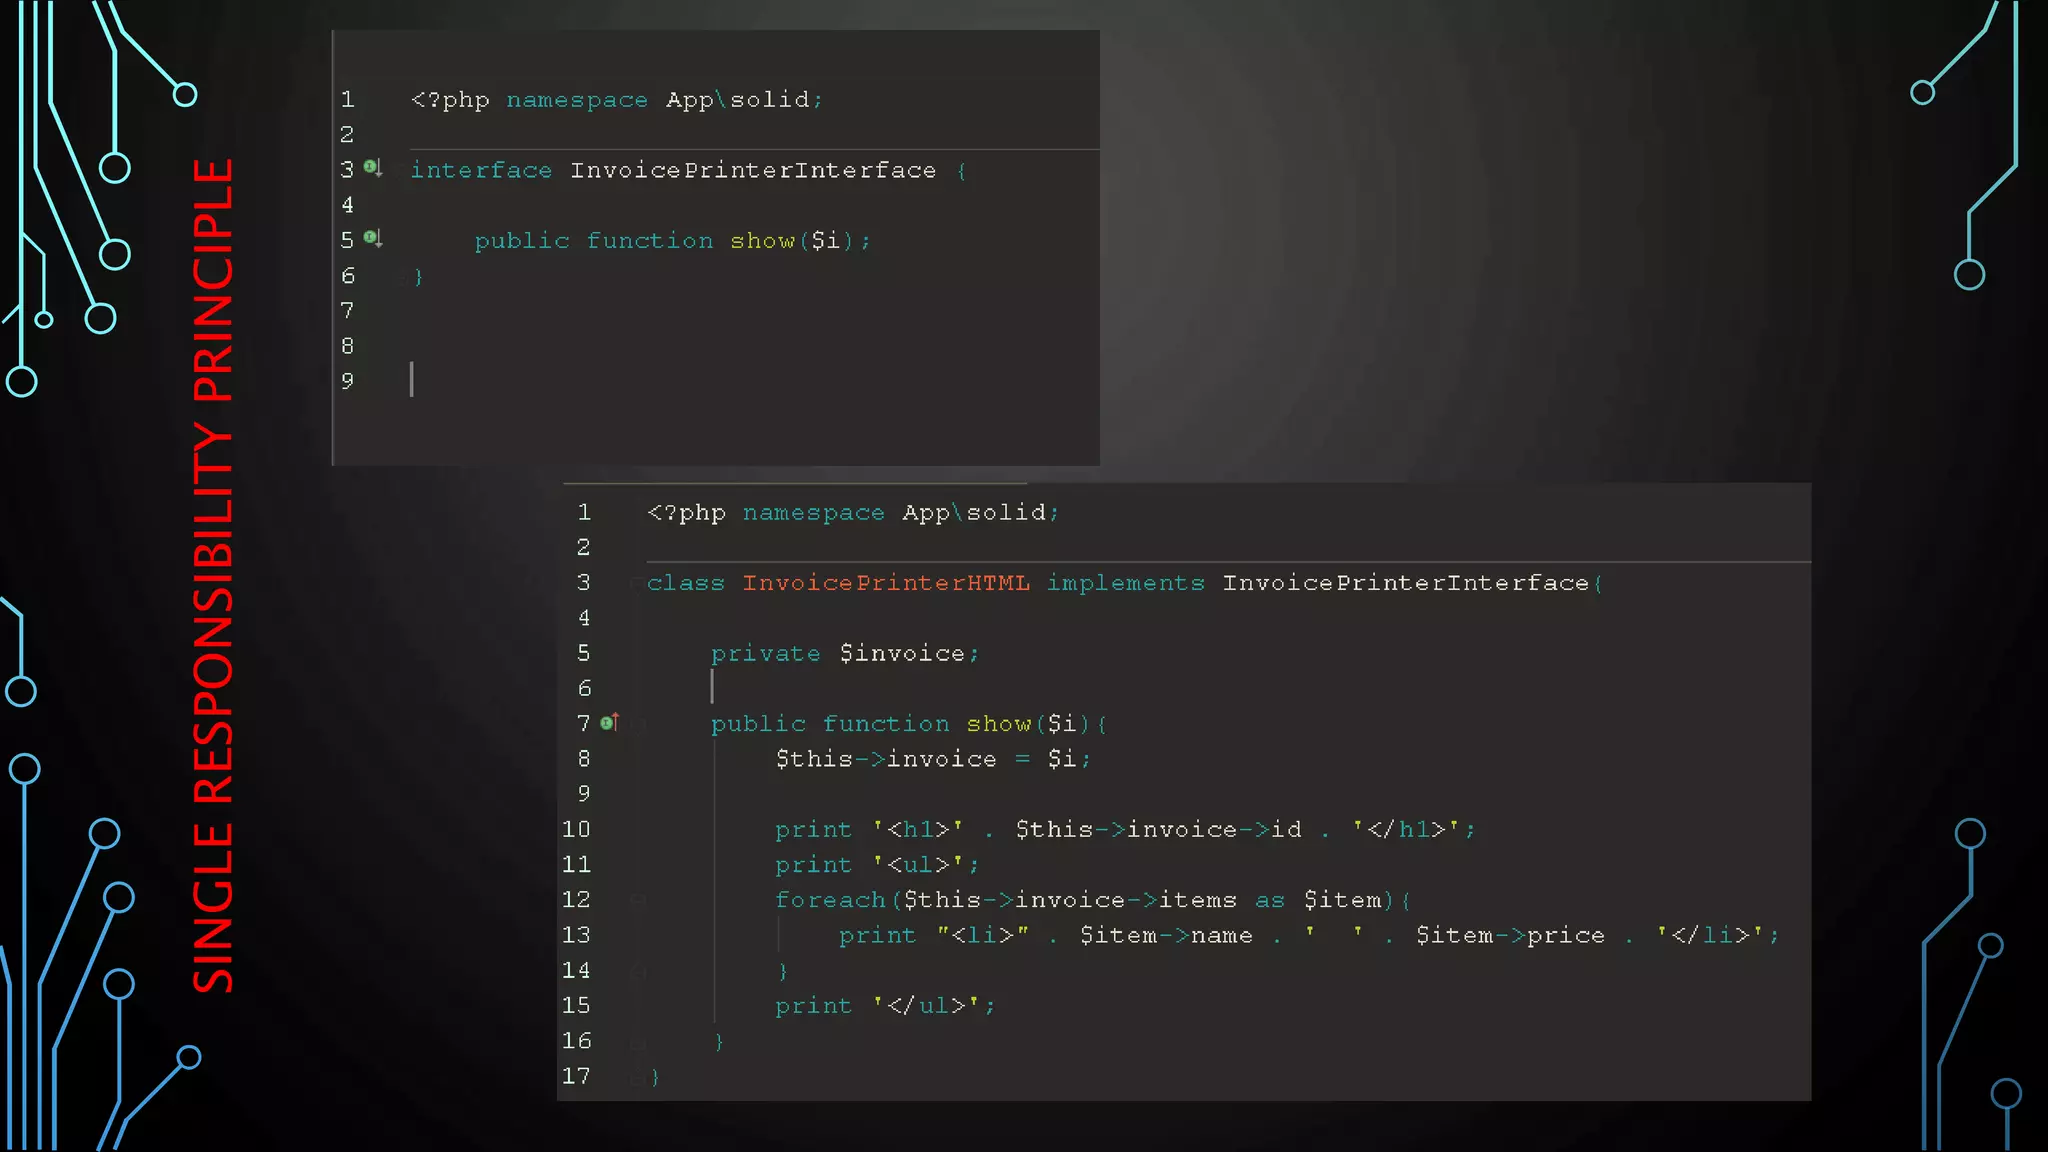Click the print '</ul>' statement
Image resolution: width=2048 pixels, height=1152 pixels.
[x=884, y=1006]
